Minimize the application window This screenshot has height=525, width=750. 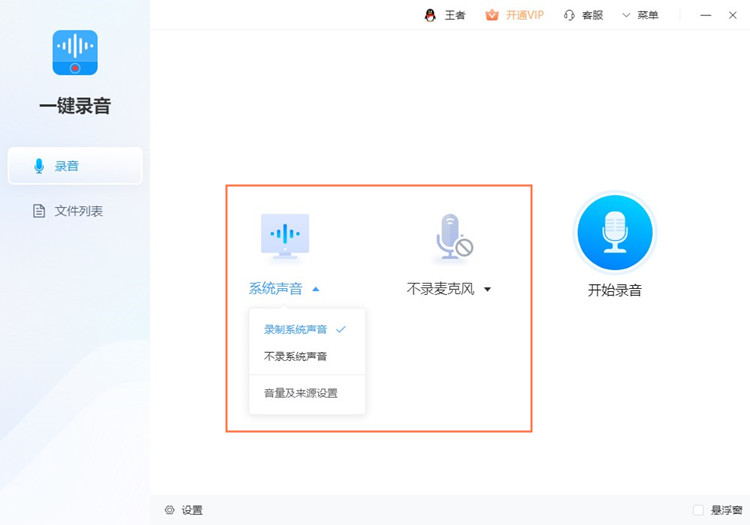pos(705,15)
